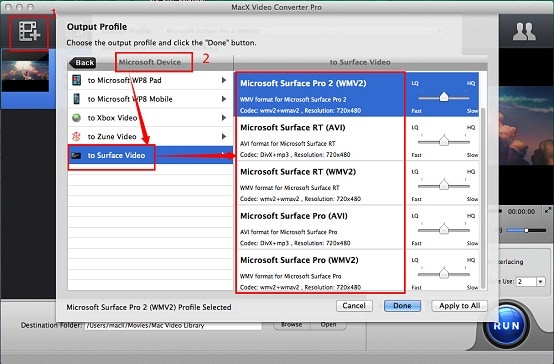Click the Microsoft Device header label
This screenshot has width=554, height=364.
pyautogui.click(x=150, y=62)
